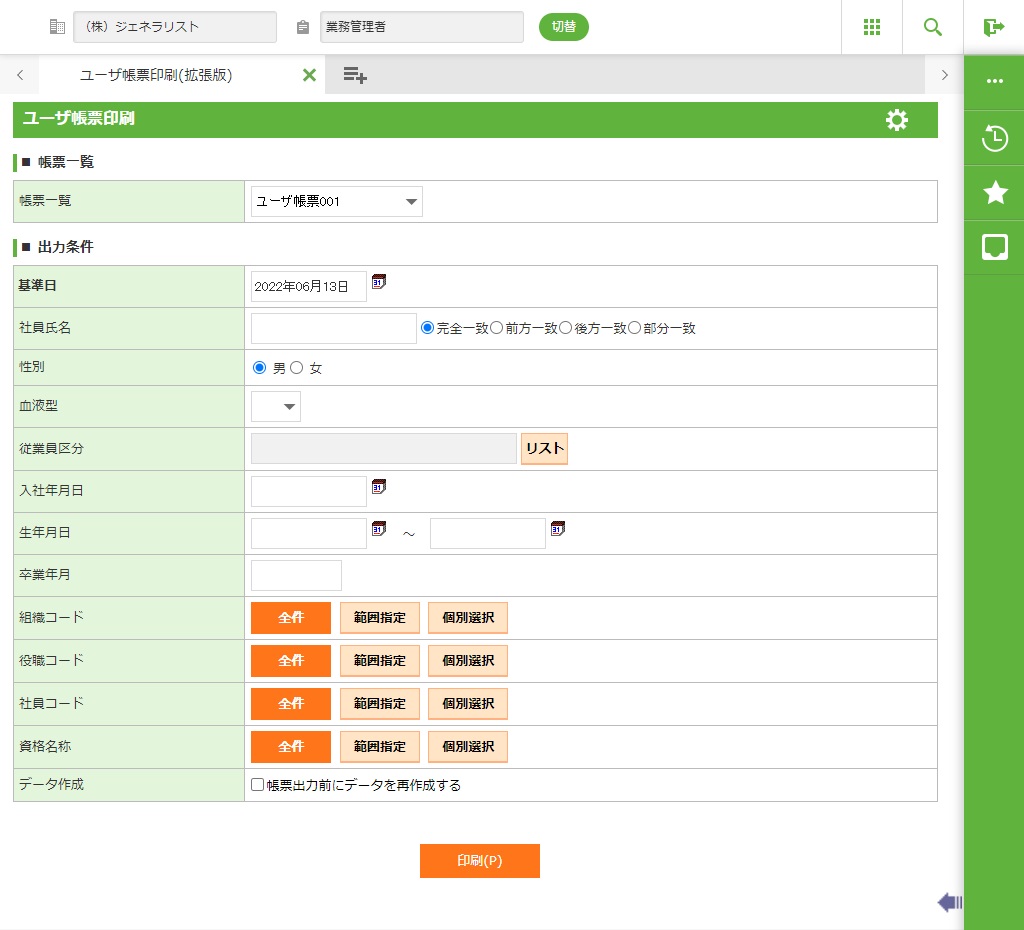Select the 前方一致 radio button
This screenshot has width=1024, height=930.
[x=496, y=328]
